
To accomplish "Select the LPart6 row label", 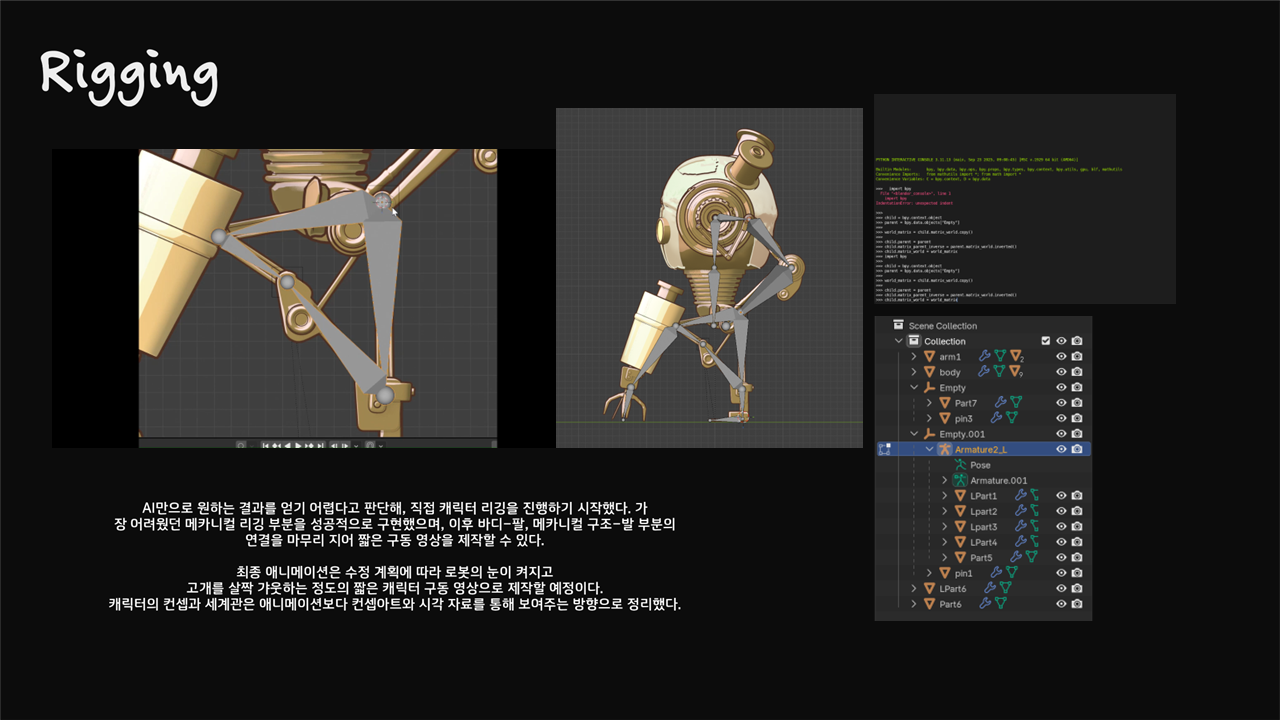I will coord(953,588).
